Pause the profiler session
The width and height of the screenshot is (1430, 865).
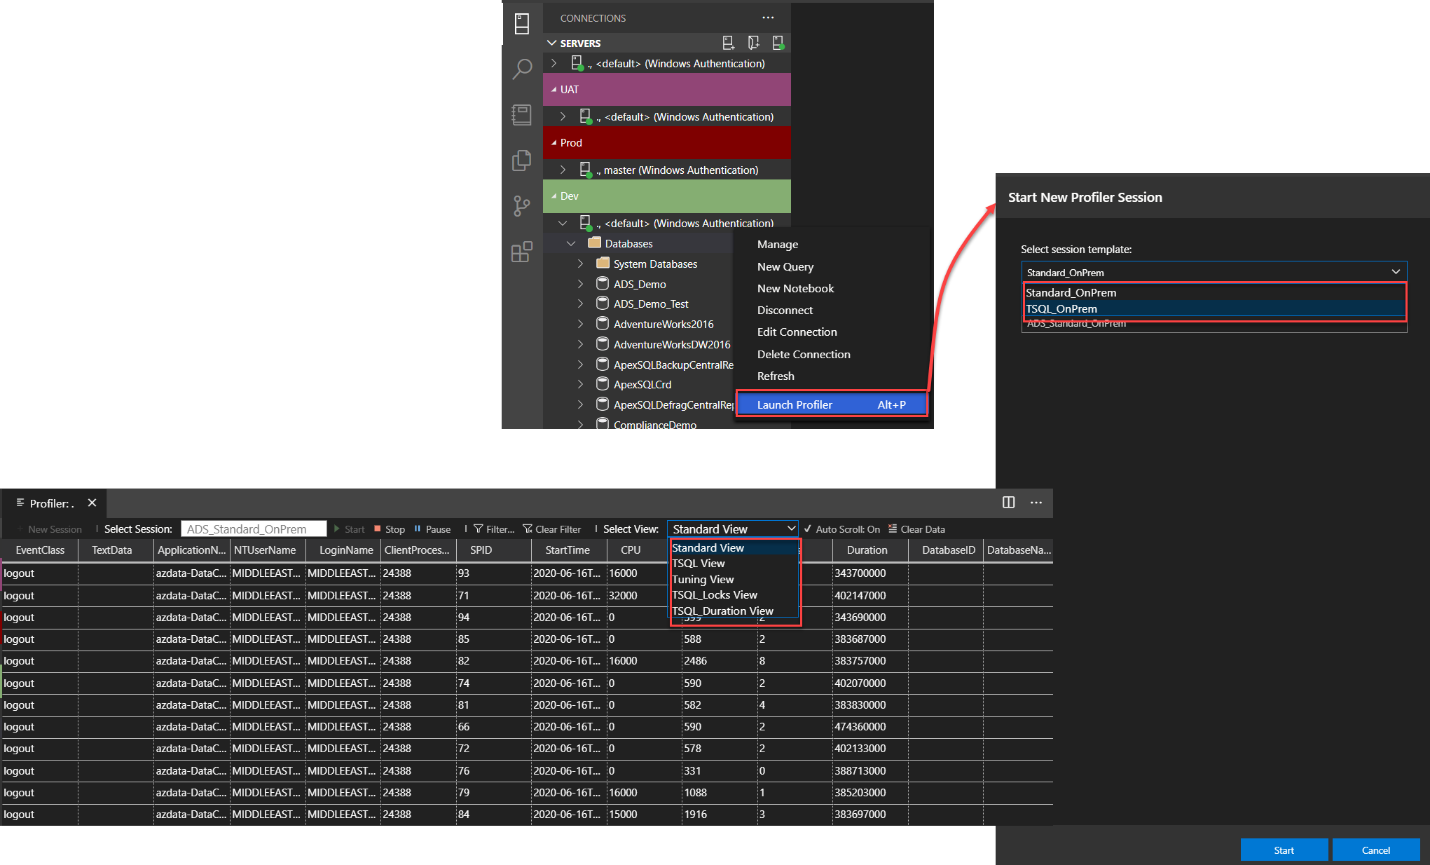pos(432,529)
